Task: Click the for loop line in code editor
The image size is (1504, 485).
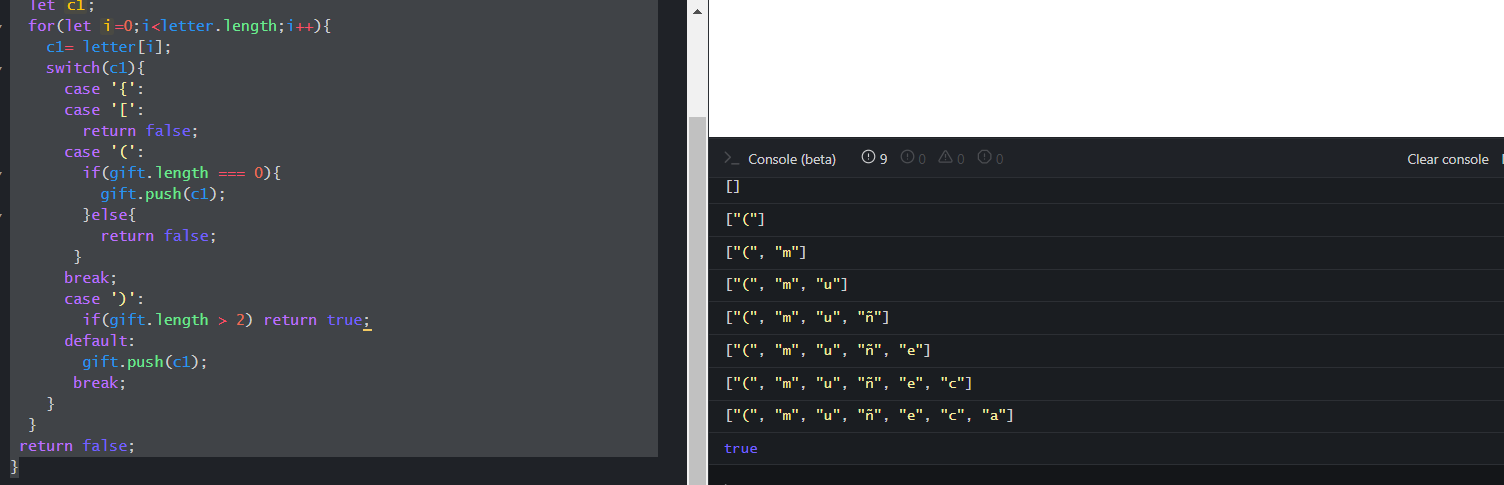Action: pos(179,26)
